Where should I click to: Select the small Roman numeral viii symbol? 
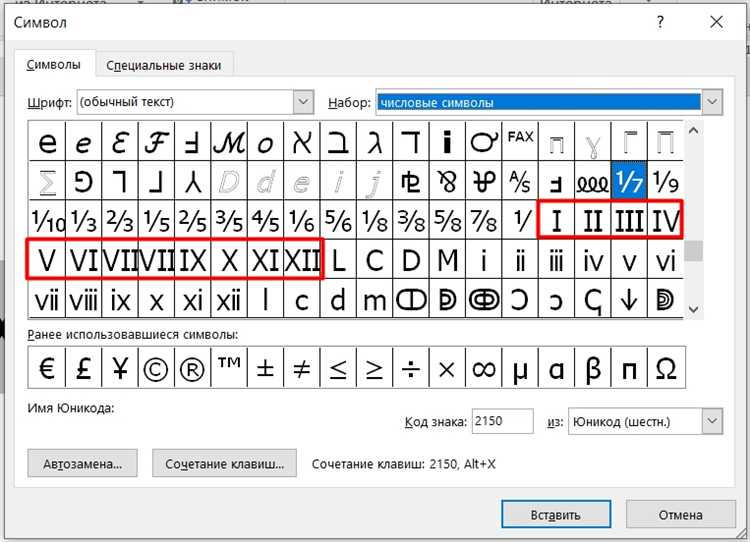pos(83,300)
